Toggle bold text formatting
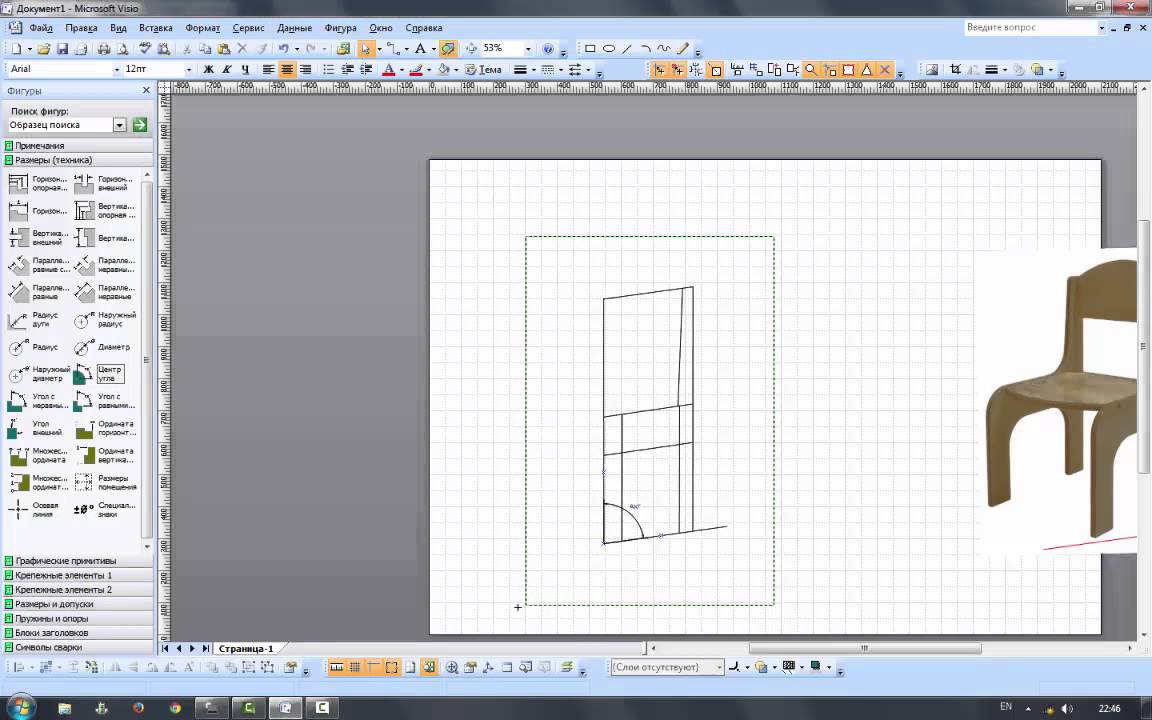1152x720 pixels. (x=208, y=69)
